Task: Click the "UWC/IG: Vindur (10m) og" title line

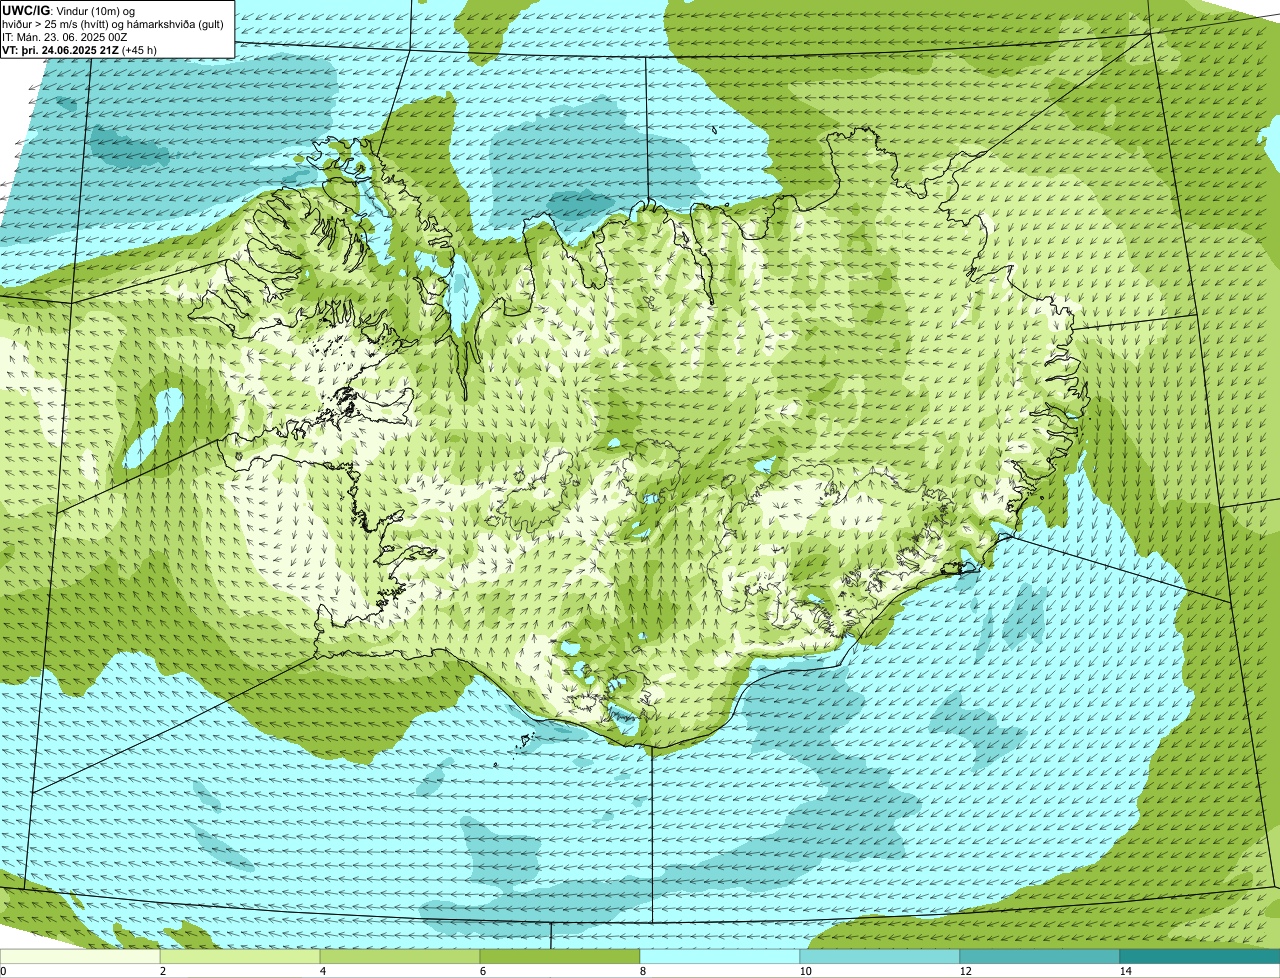Action: pos(69,9)
